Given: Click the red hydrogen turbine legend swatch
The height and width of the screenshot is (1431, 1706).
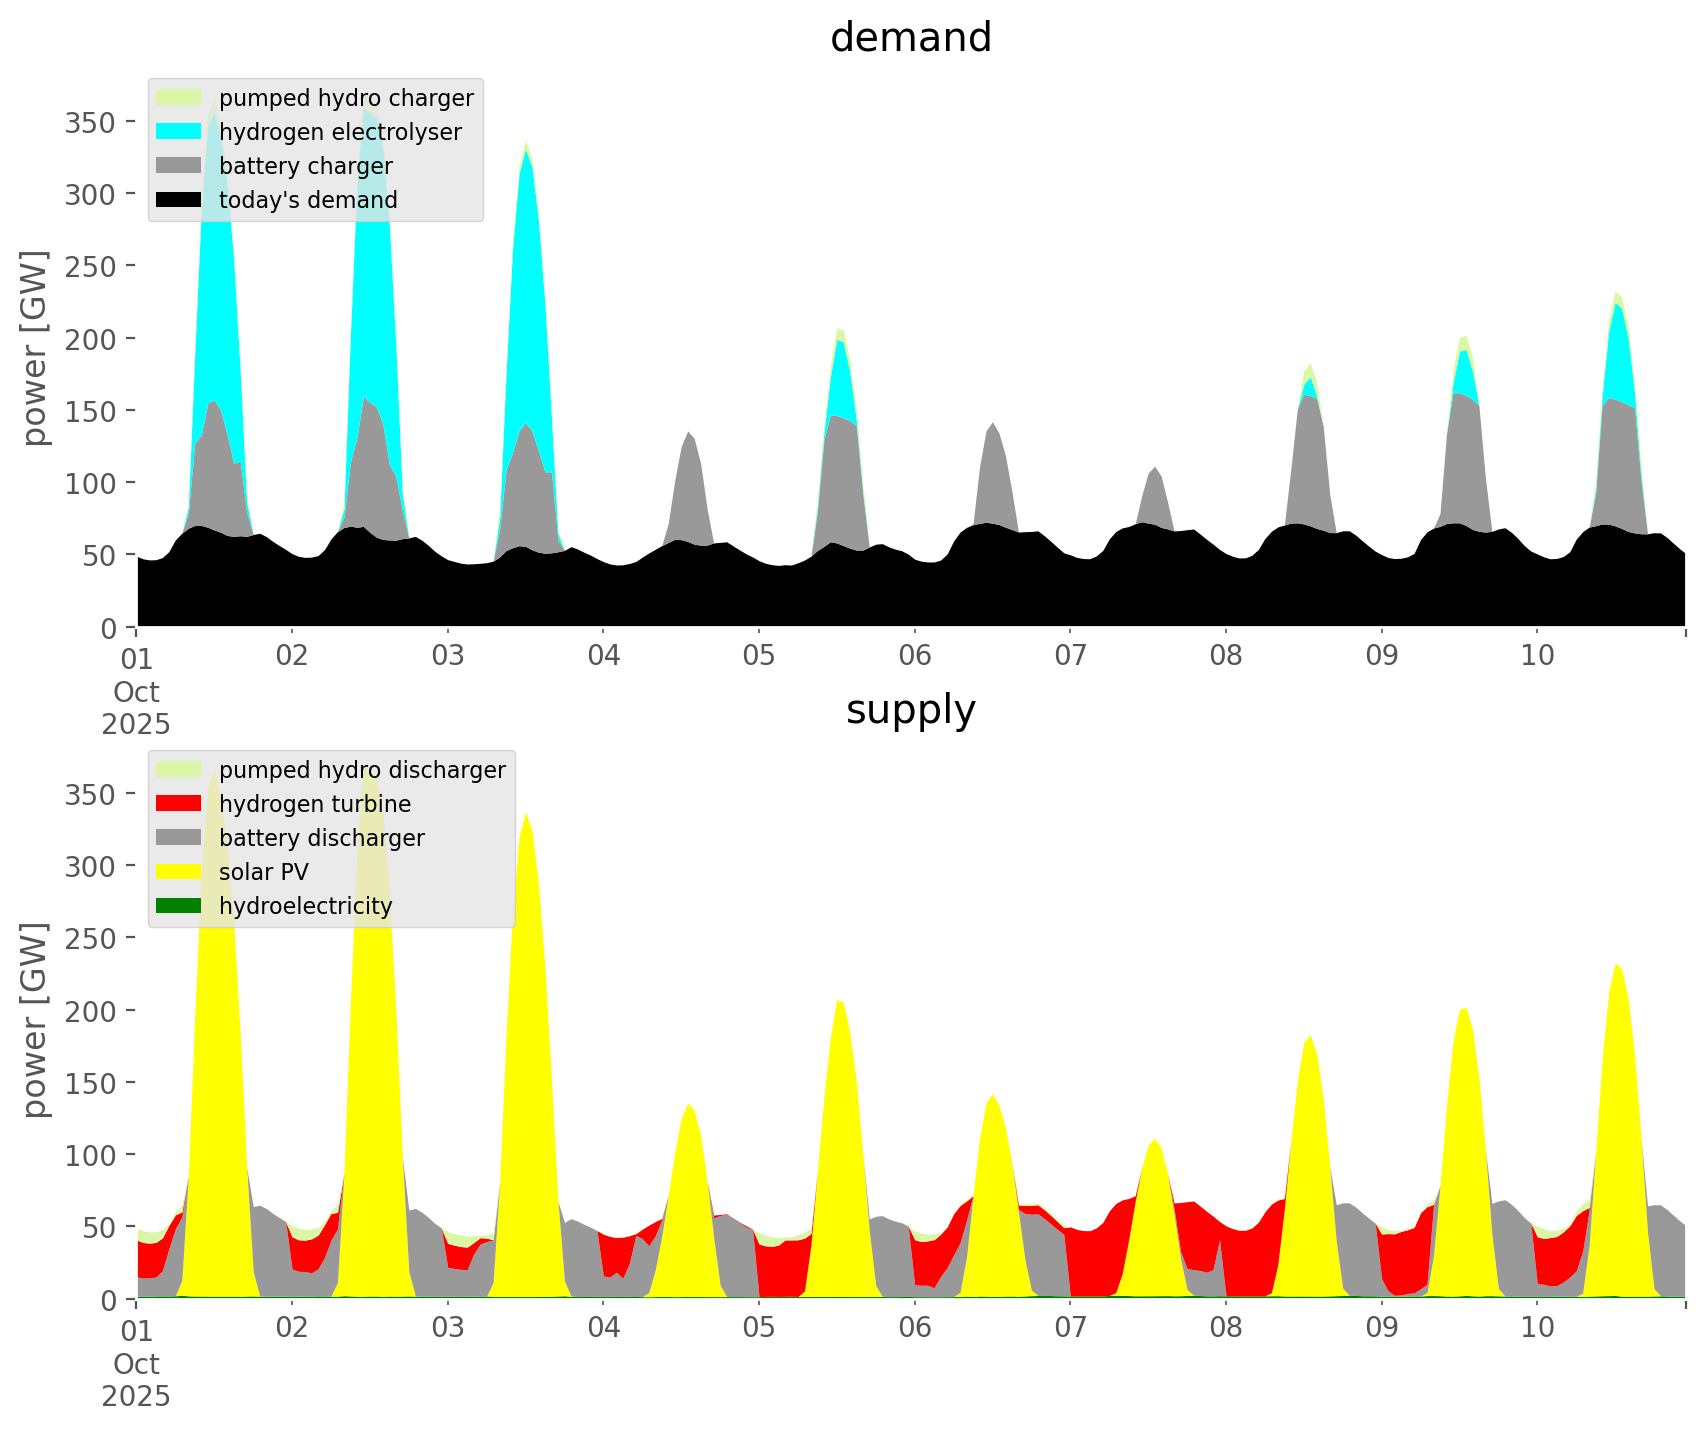Looking at the screenshot, I should [179, 804].
